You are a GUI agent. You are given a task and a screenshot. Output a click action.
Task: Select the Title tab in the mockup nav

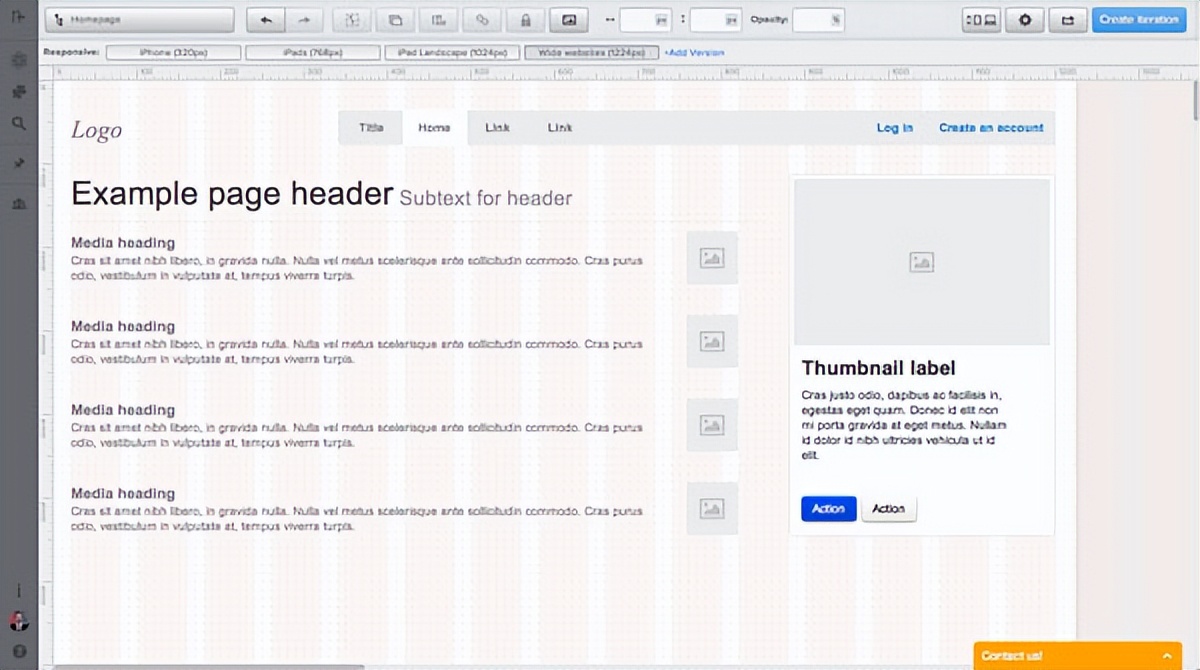coord(371,128)
